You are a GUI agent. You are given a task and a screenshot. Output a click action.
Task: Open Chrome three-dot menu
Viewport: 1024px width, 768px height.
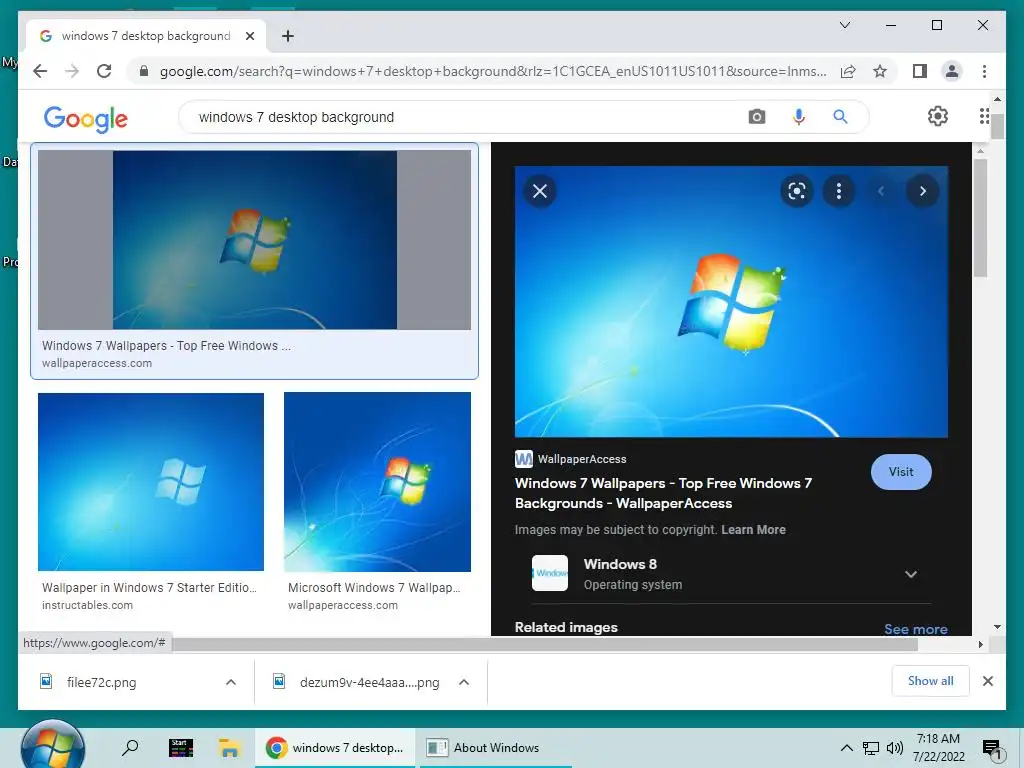click(x=984, y=71)
